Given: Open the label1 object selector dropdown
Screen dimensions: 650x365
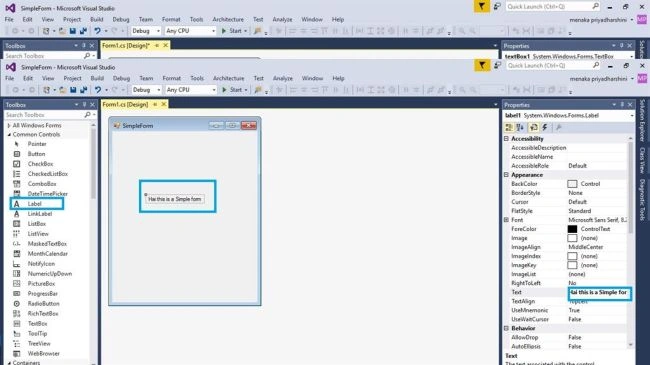Looking at the screenshot, I should 632,116.
